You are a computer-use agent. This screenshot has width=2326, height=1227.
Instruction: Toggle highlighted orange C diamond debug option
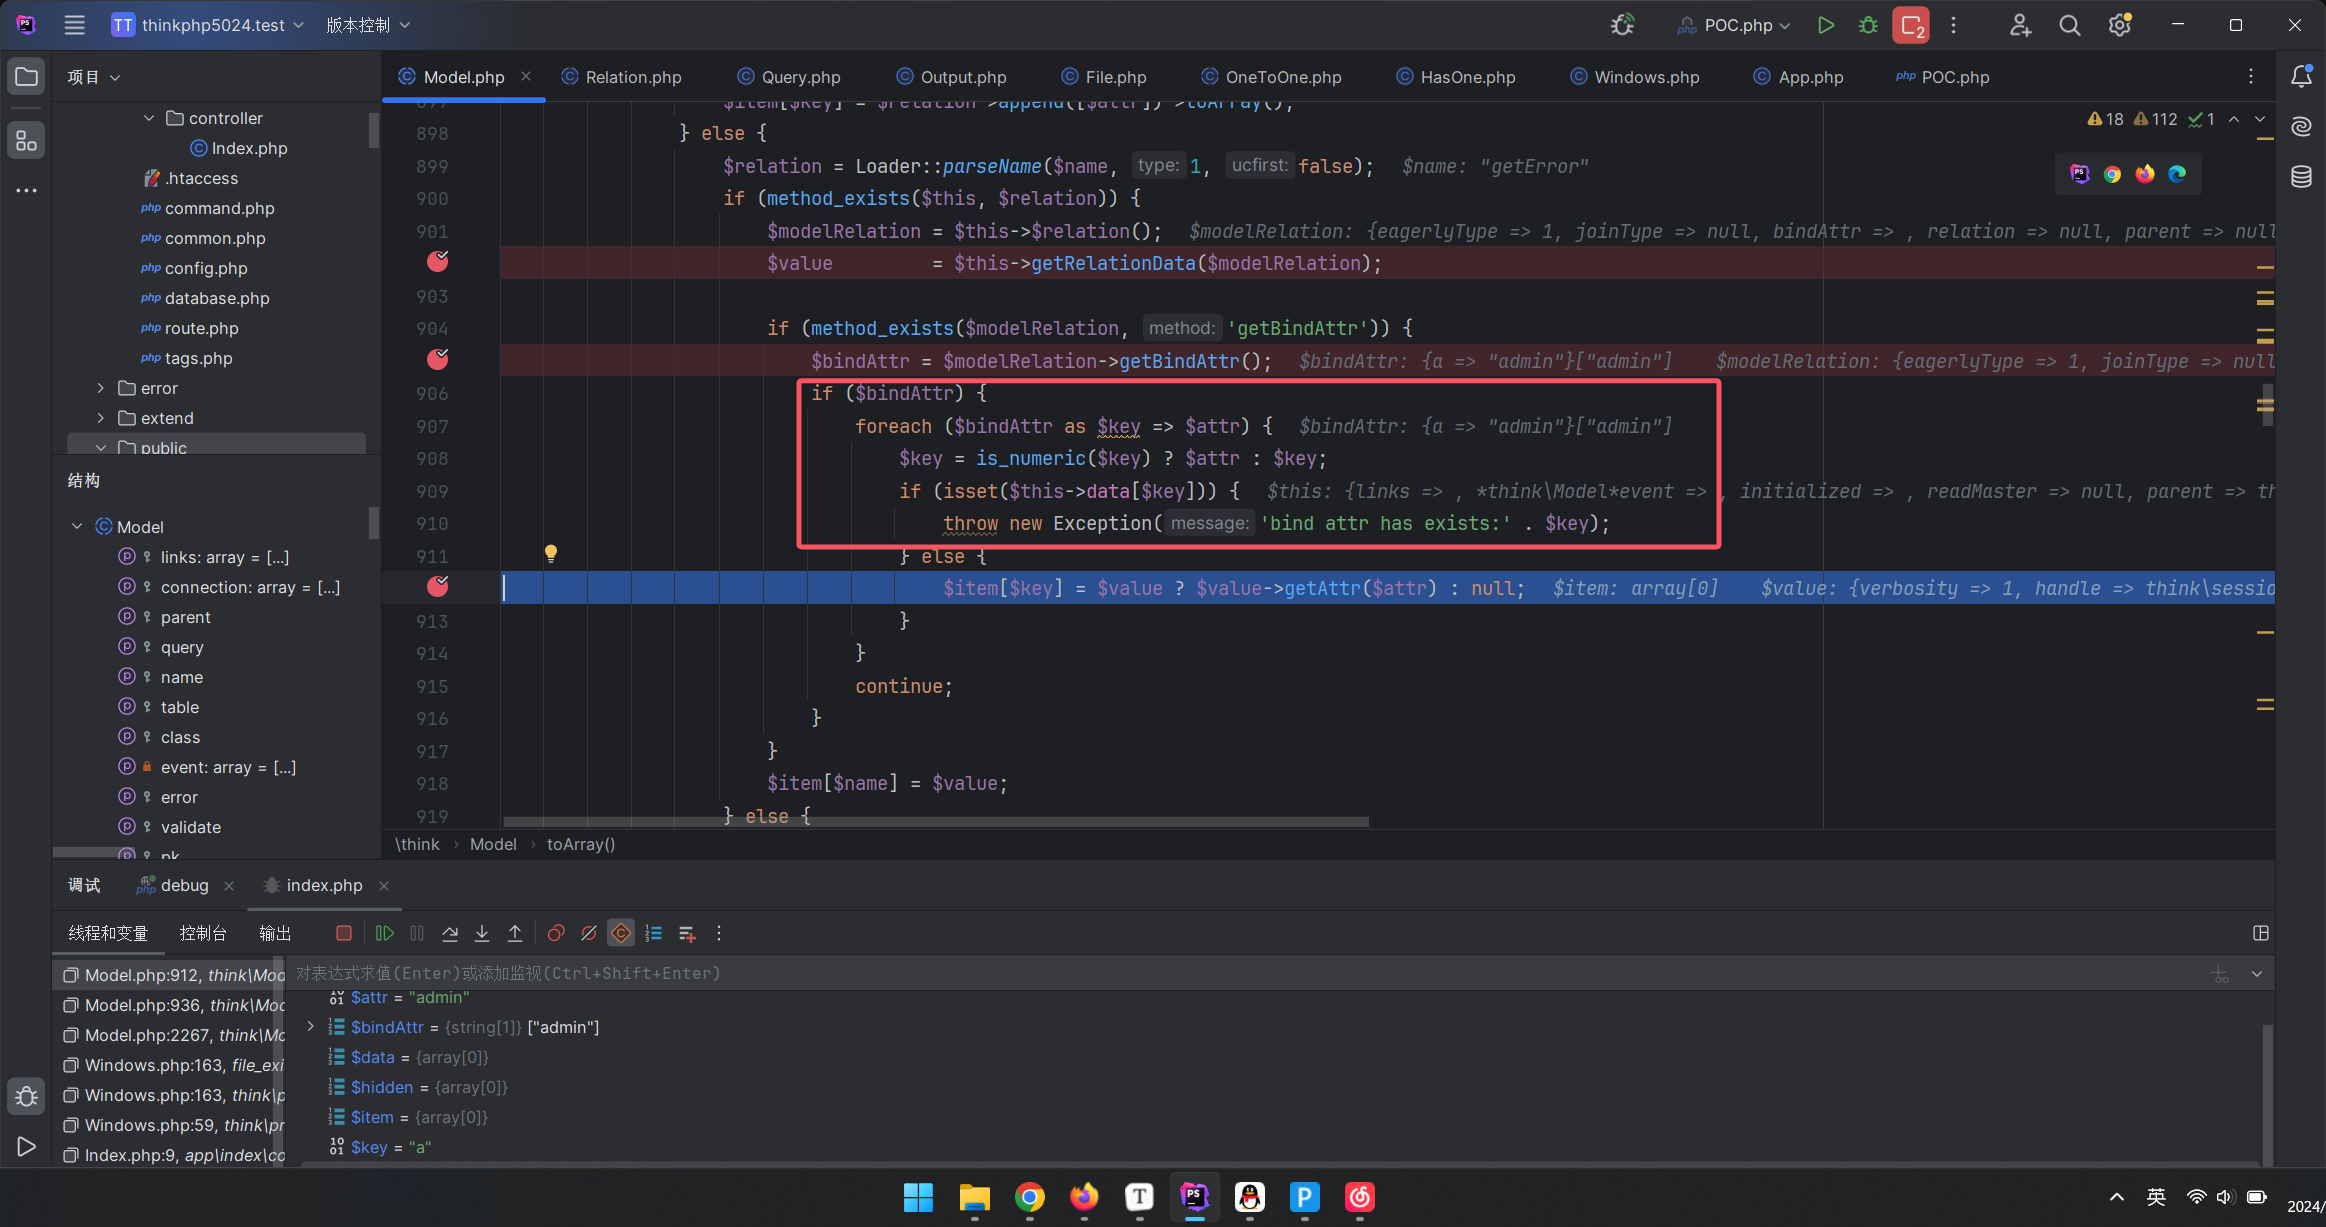point(621,933)
